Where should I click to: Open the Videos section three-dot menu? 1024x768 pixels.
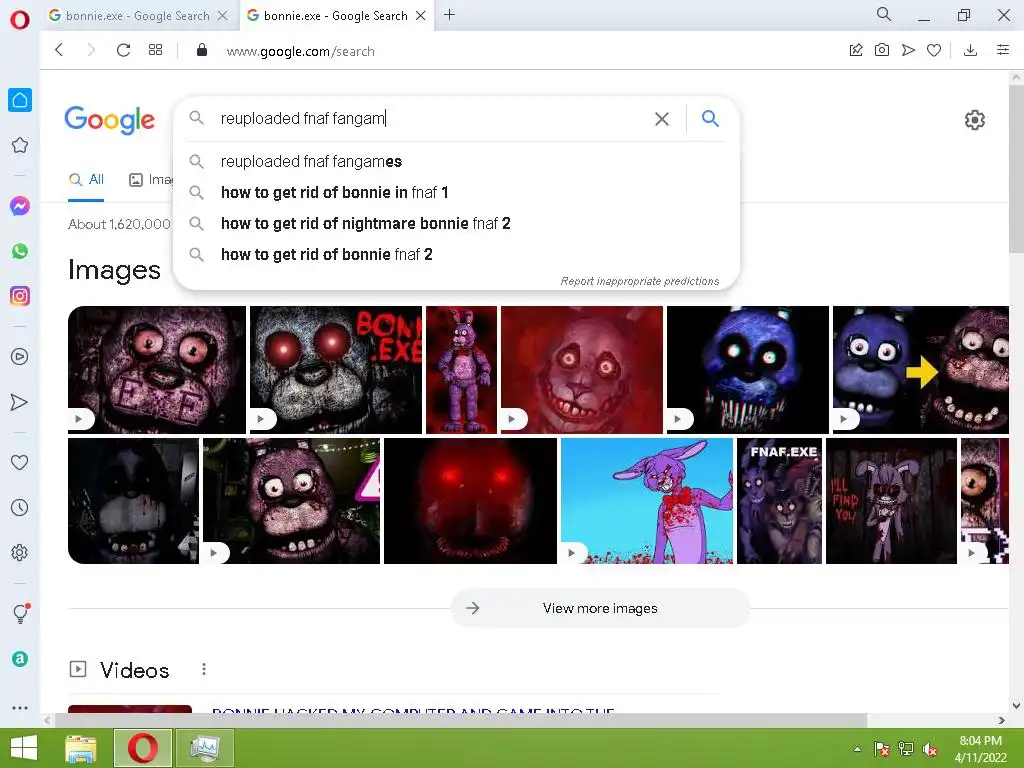coord(204,669)
